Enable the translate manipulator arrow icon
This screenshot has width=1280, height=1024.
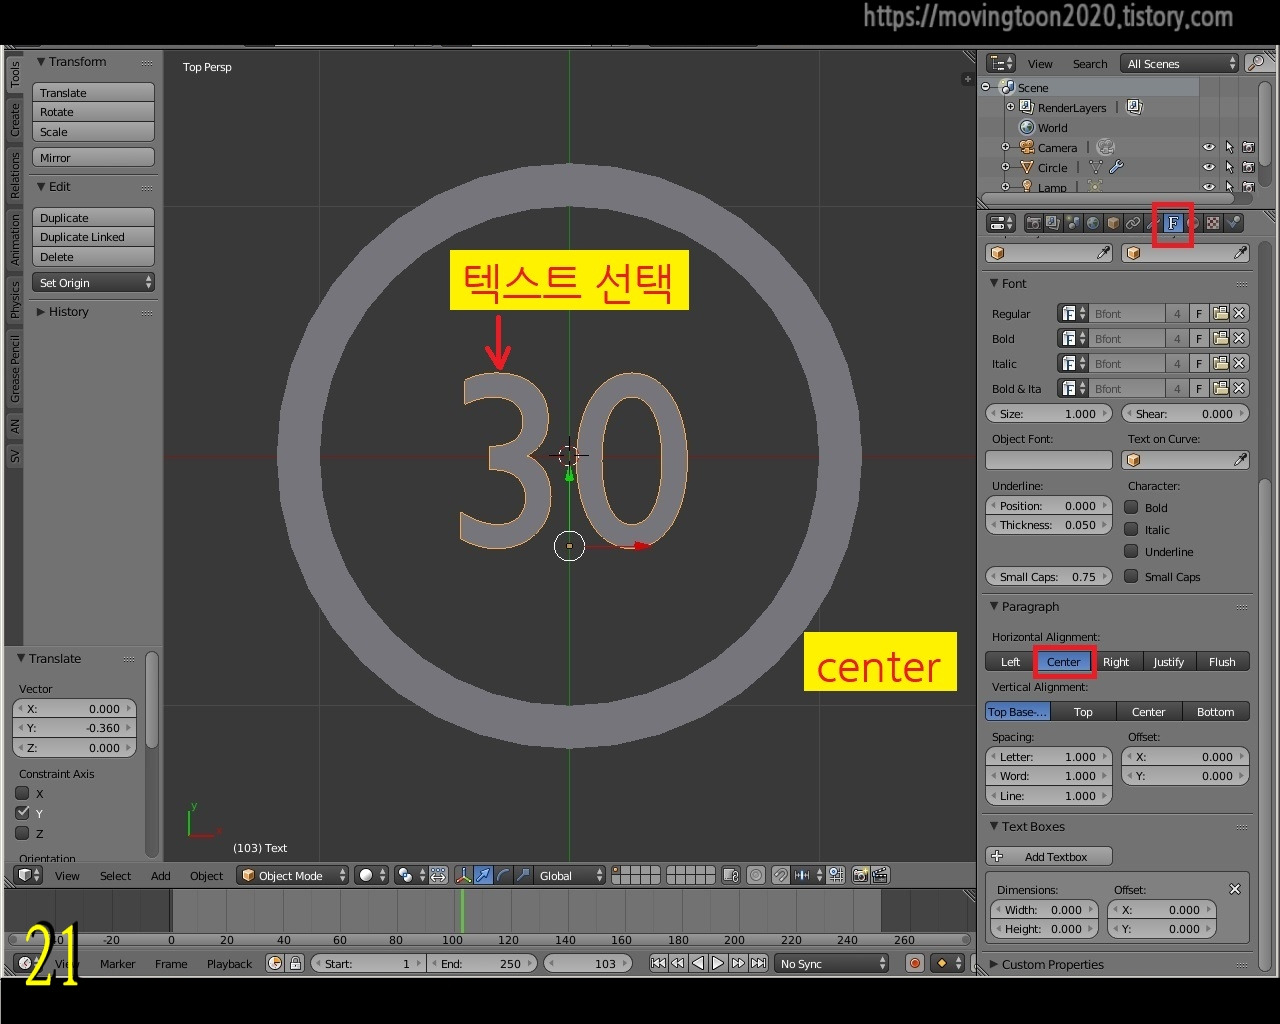click(x=483, y=875)
